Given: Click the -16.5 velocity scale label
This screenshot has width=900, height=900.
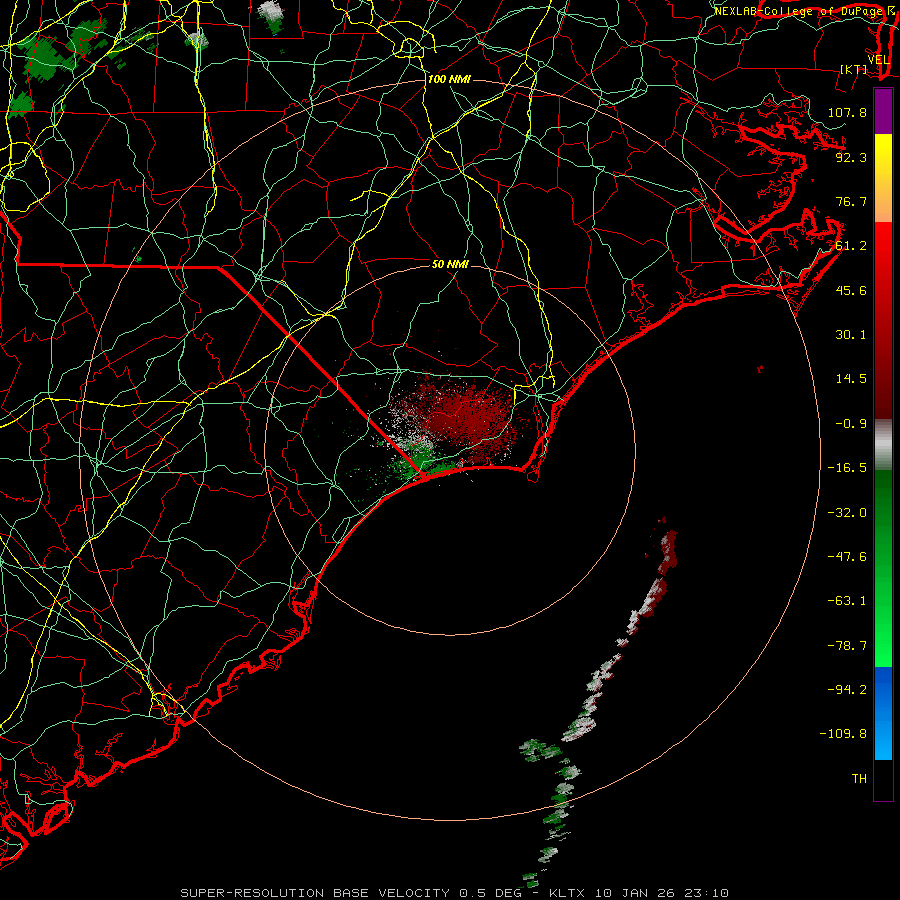Looking at the screenshot, I should tap(847, 468).
